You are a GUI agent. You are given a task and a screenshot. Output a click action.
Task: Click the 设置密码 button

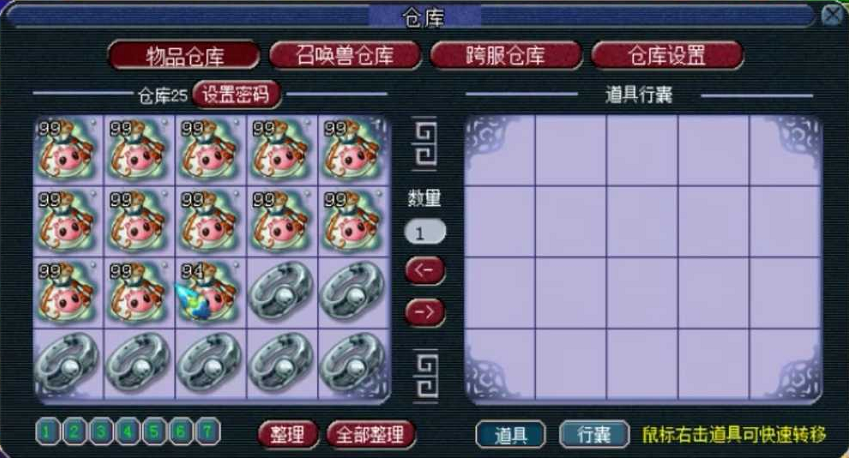[x=236, y=95]
